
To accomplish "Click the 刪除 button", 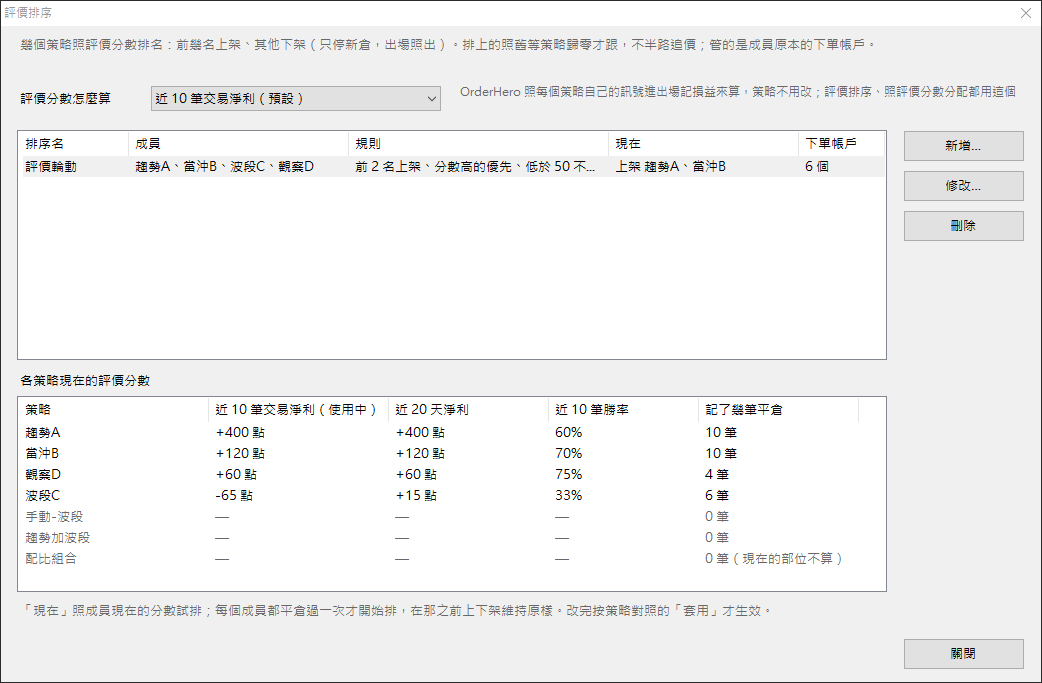I will [x=963, y=225].
